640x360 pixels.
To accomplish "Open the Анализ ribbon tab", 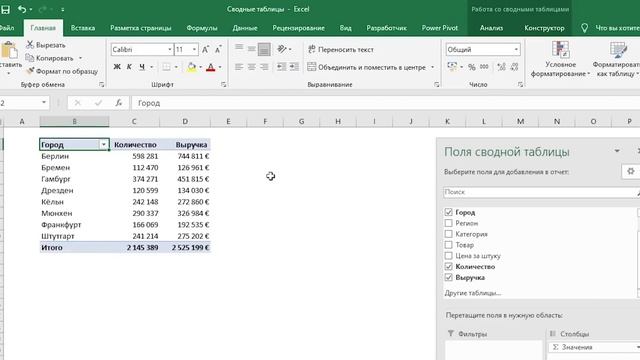I will coord(491,28).
